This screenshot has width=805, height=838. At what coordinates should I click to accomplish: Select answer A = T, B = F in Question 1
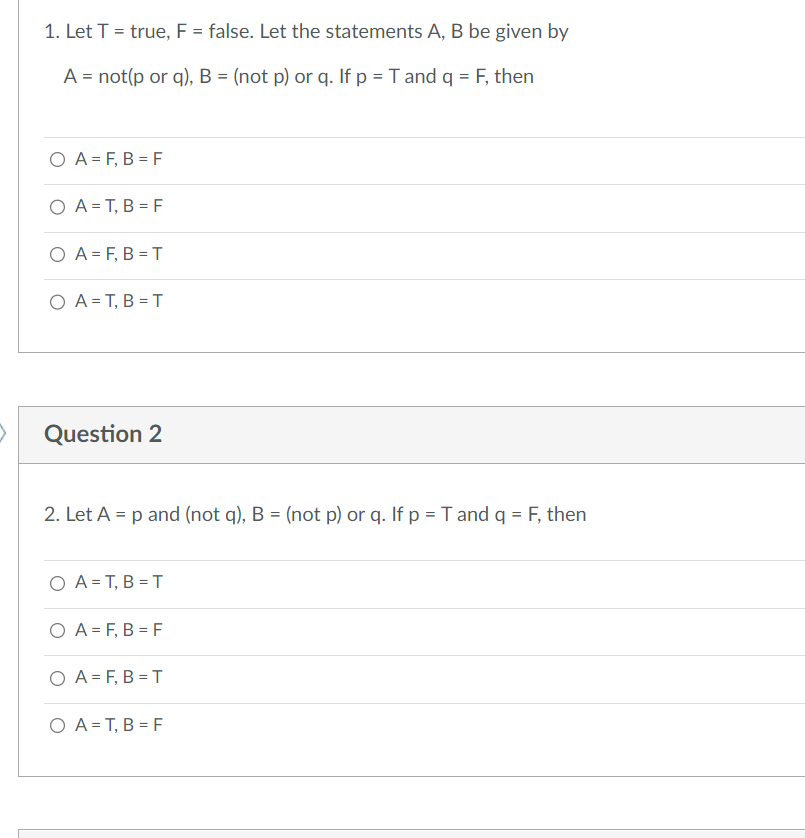tap(119, 206)
